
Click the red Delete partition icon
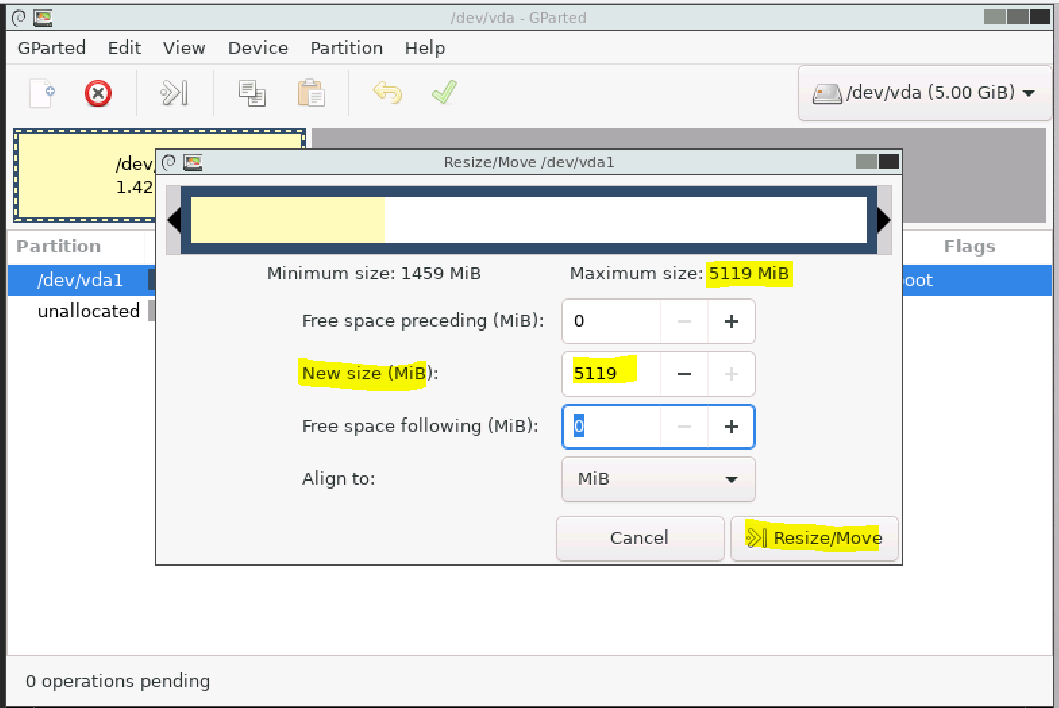[x=98, y=93]
